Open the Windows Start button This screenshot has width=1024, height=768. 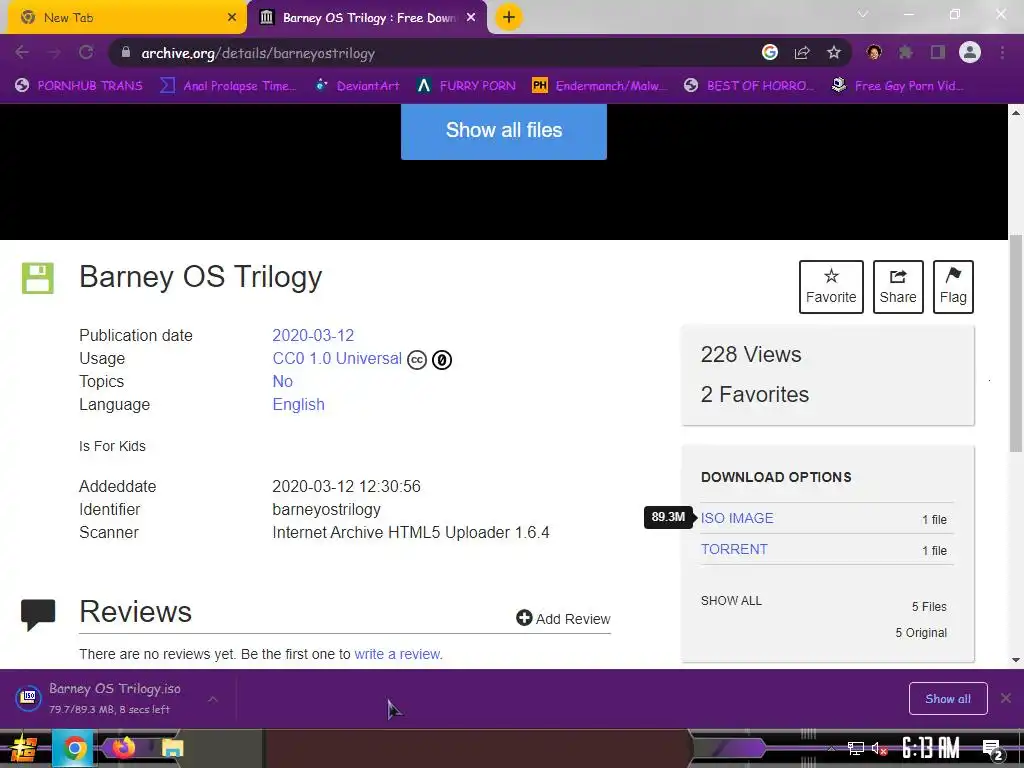(x=24, y=748)
